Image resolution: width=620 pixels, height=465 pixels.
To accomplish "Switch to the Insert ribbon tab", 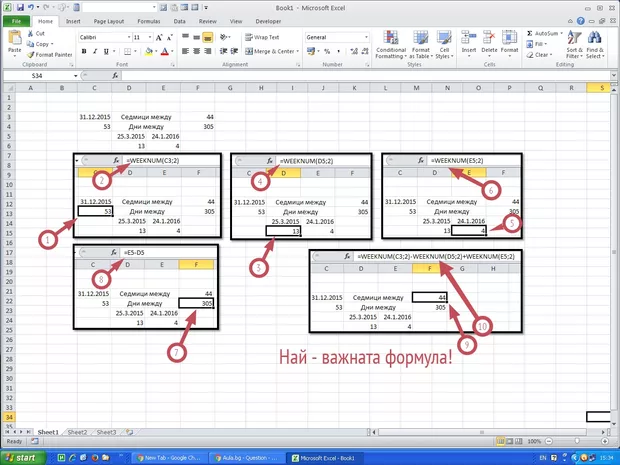I will click(73, 21).
